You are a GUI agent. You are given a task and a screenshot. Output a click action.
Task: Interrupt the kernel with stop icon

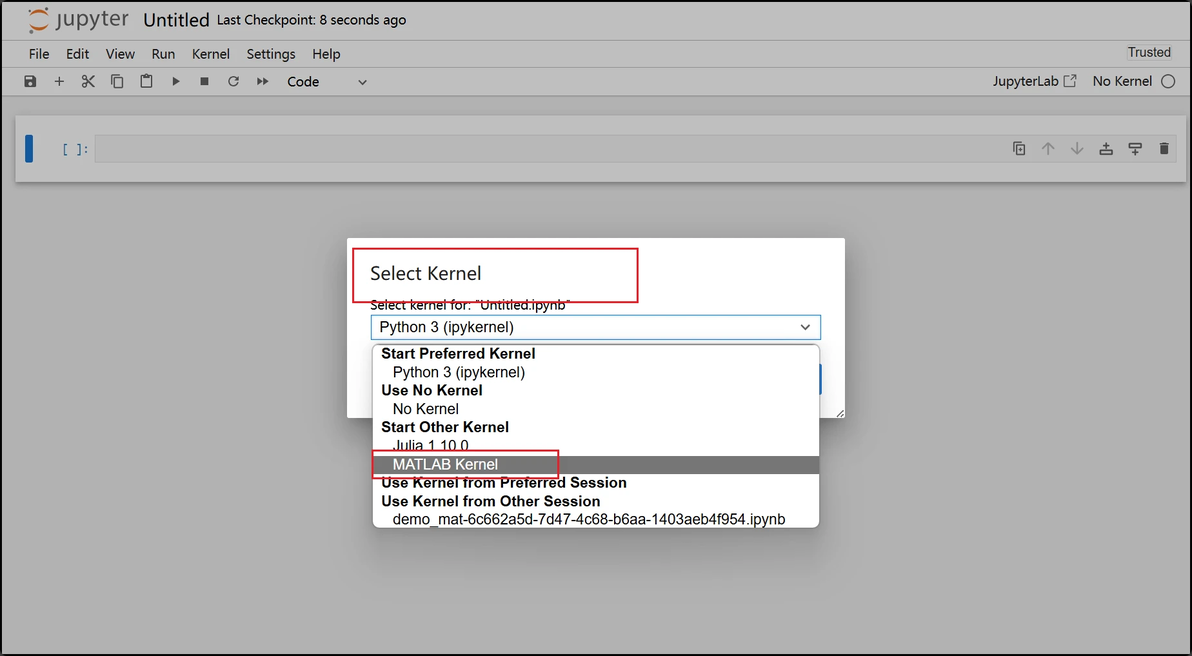[204, 82]
